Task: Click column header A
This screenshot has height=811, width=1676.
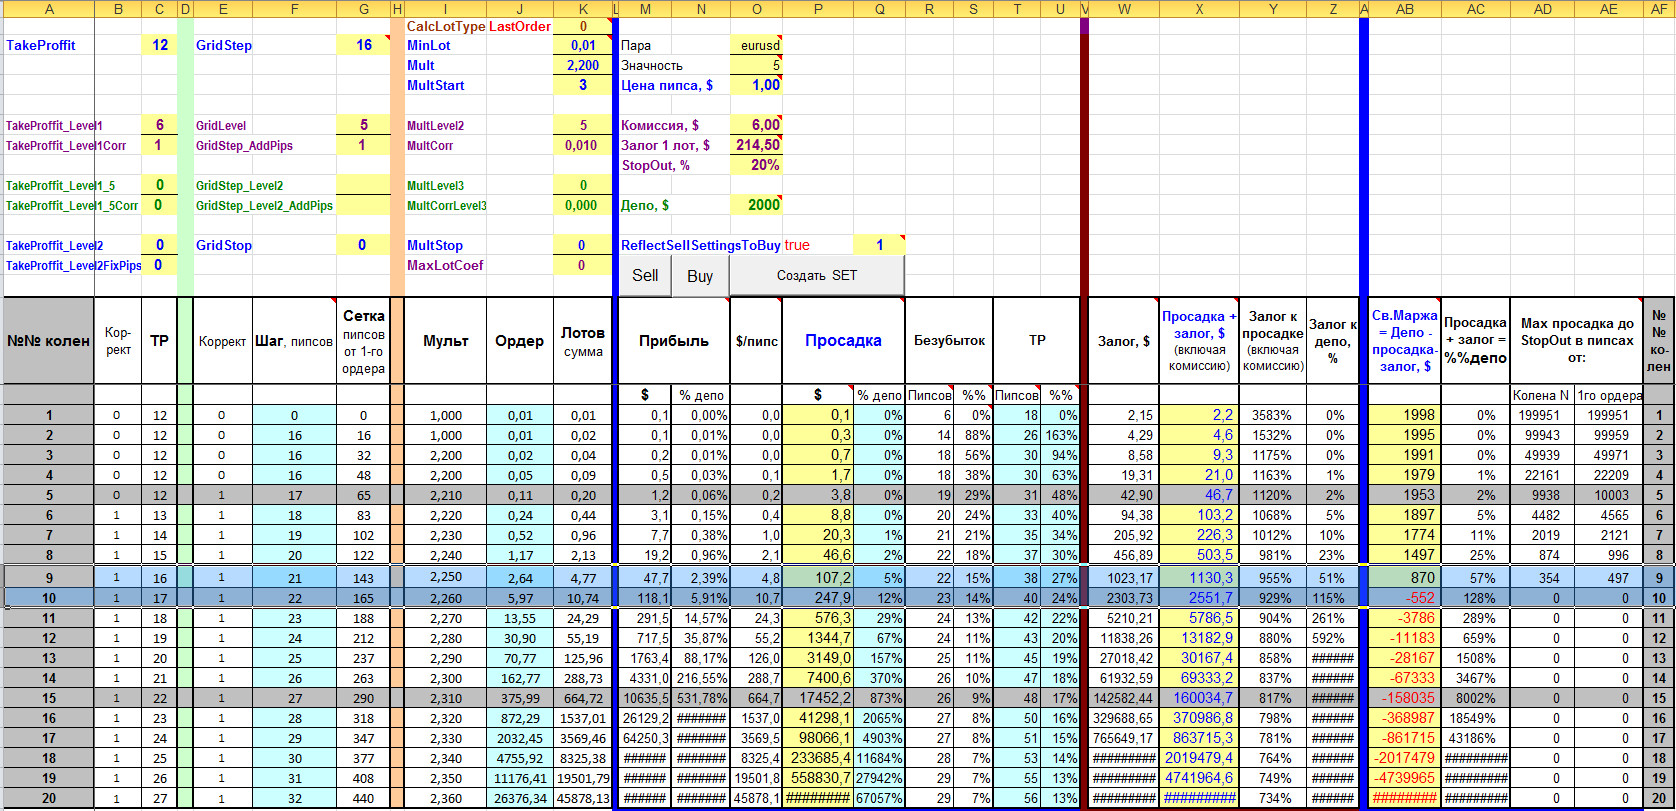Action: [x=48, y=8]
